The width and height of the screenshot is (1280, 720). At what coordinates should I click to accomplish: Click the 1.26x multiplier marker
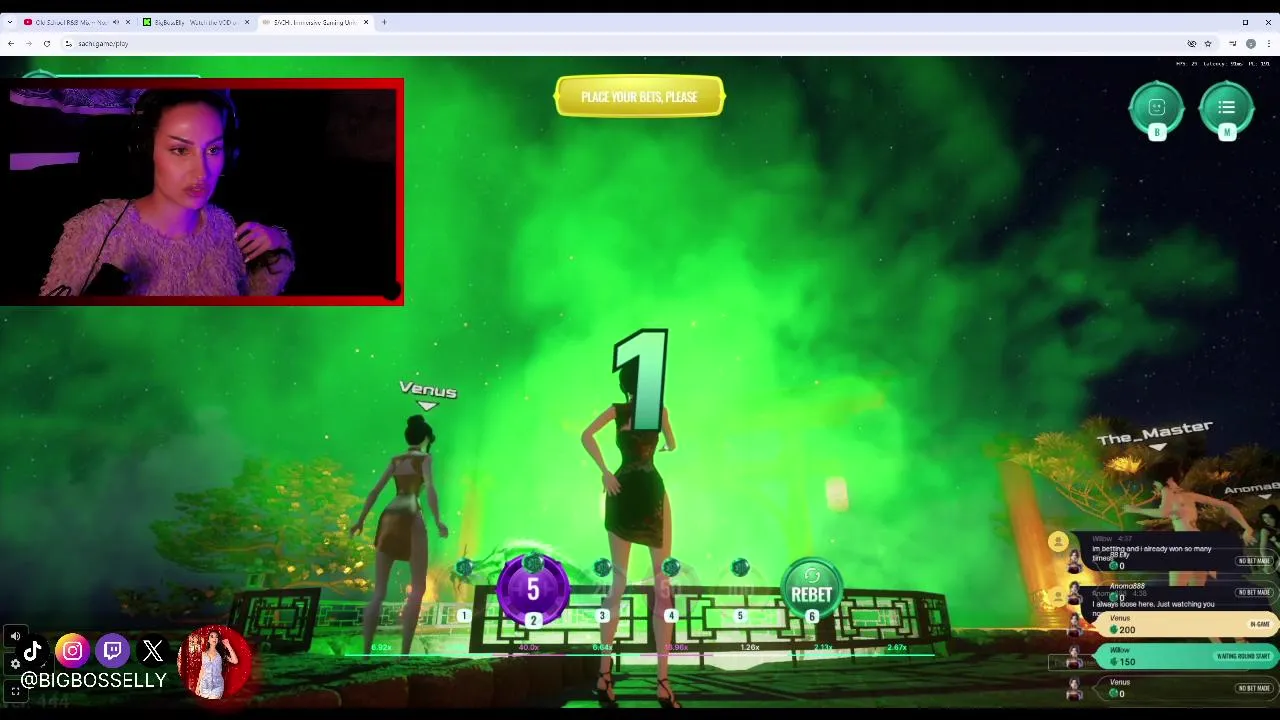click(749, 648)
